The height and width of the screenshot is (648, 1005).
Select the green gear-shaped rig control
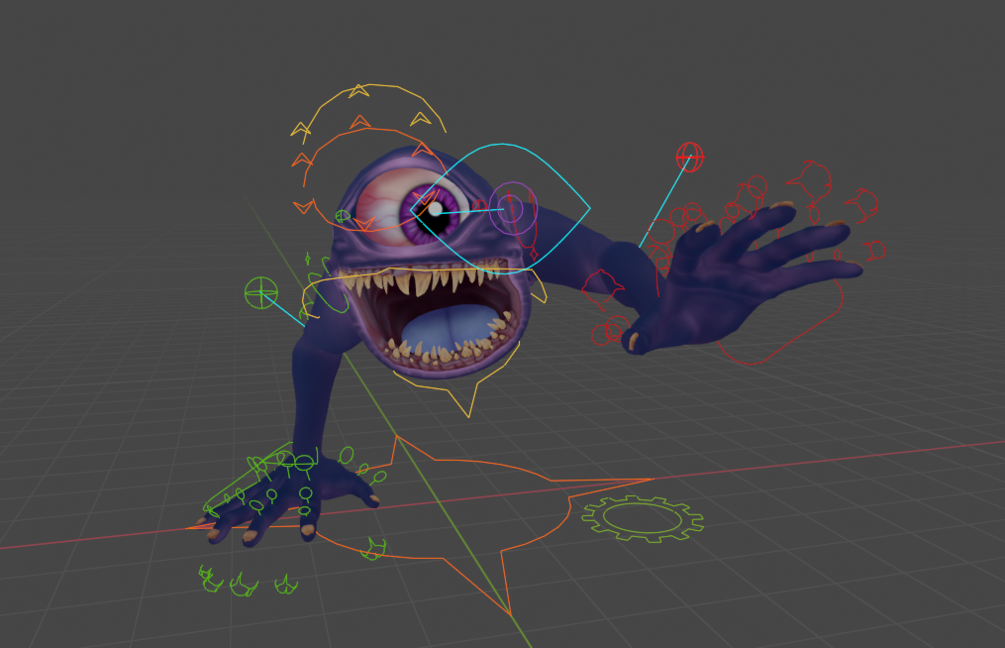[643, 519]
